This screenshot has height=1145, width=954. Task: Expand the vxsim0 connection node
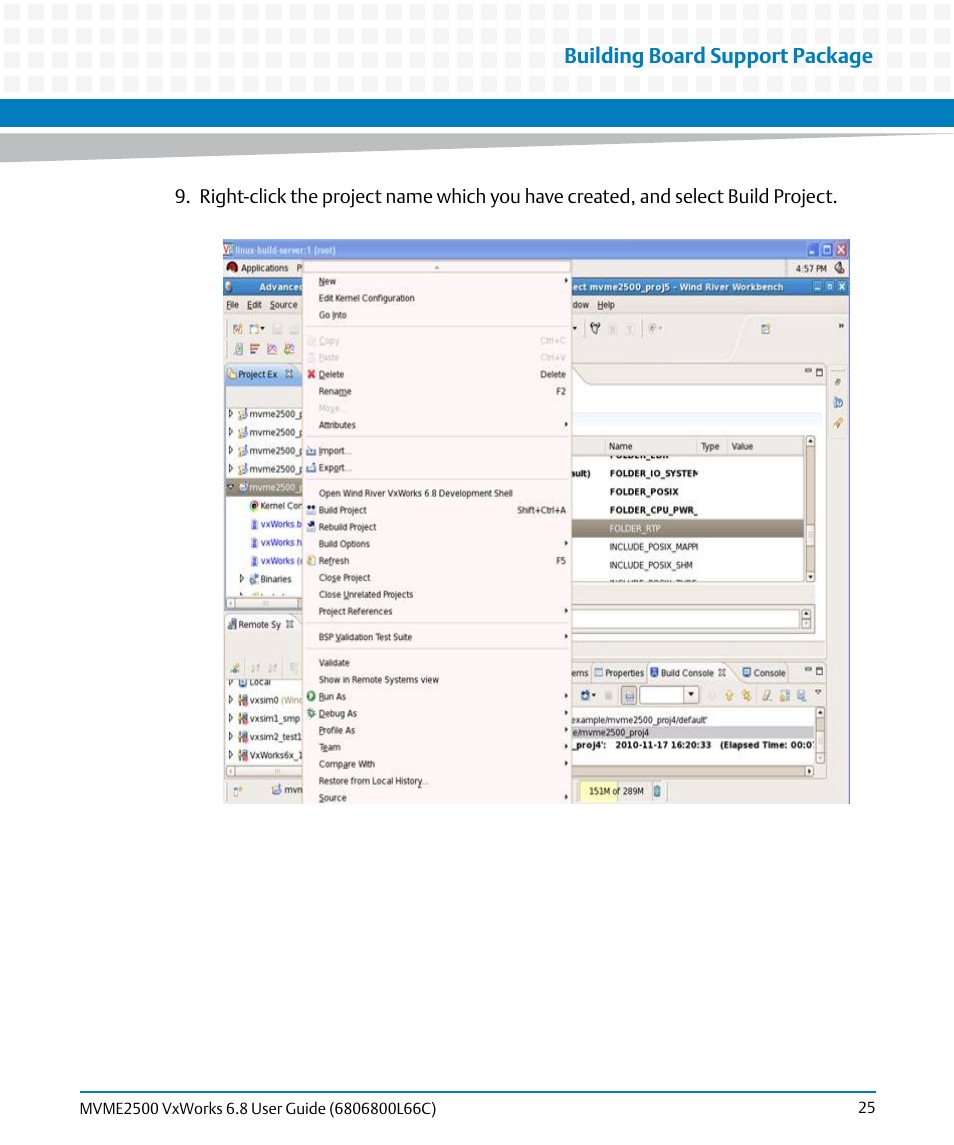pos(231,700)
